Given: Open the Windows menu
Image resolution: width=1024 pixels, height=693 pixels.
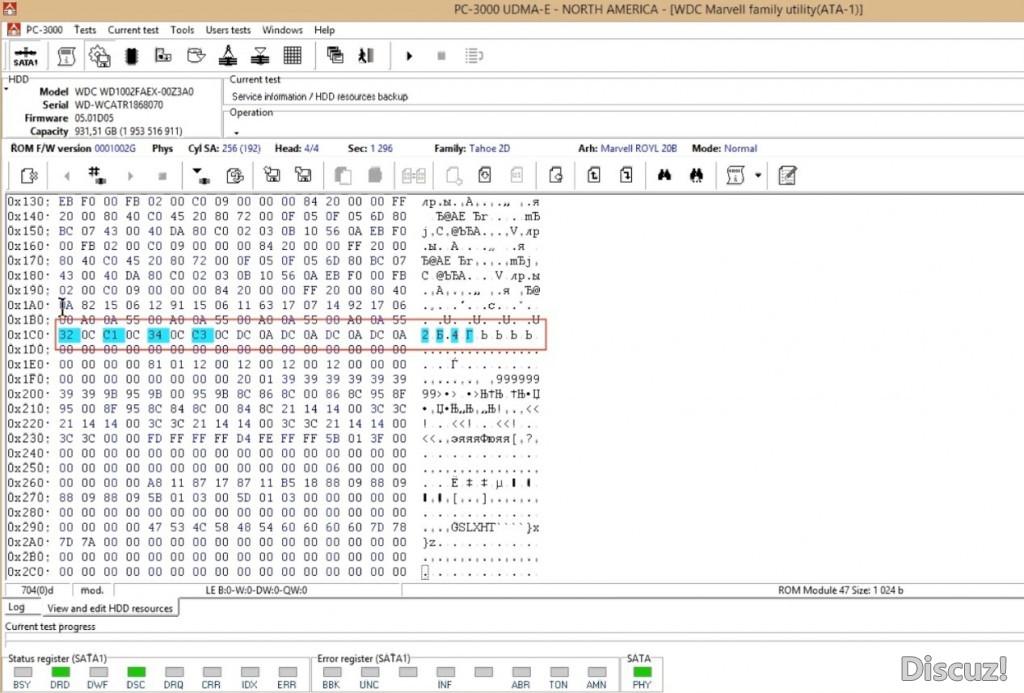Looking at the screenshot, I should tap(282, 30).
